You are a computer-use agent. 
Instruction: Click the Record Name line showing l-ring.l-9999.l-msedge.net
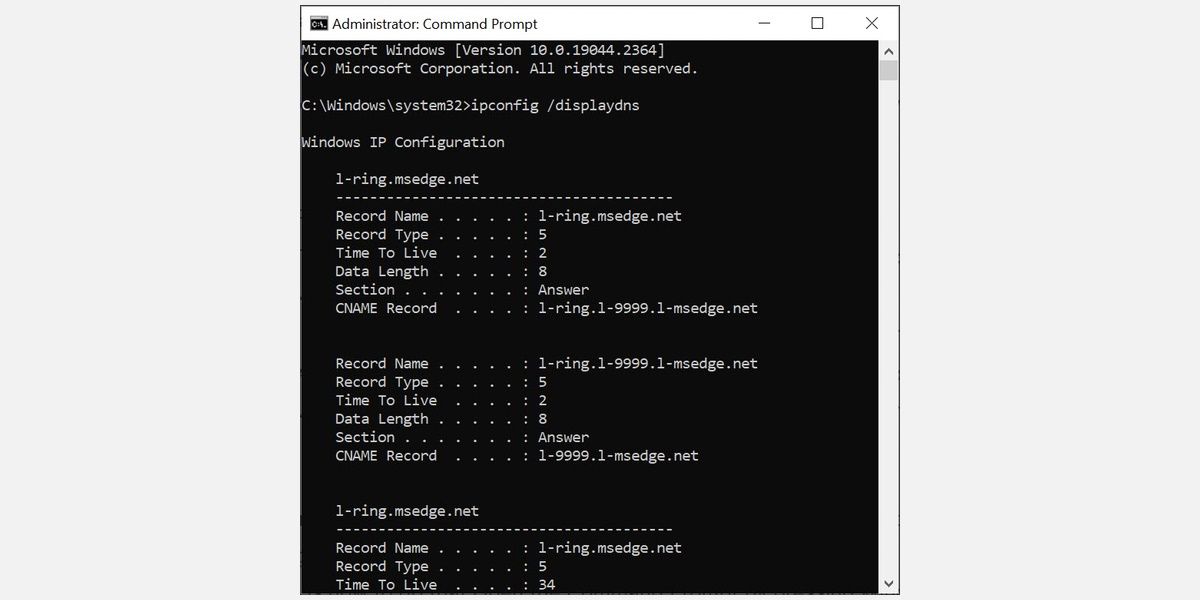click(x=546, y=363)
